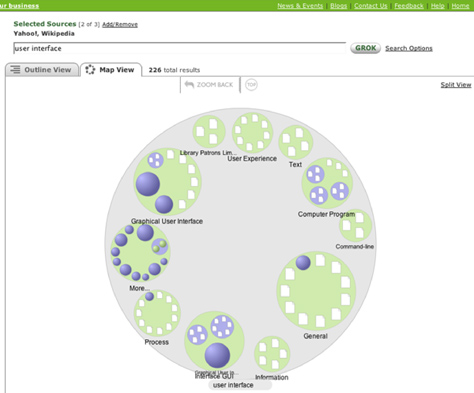Switch to the Map View tab
Image resolution: width=474 pixels, height=393 pixels.
(111, 70)
